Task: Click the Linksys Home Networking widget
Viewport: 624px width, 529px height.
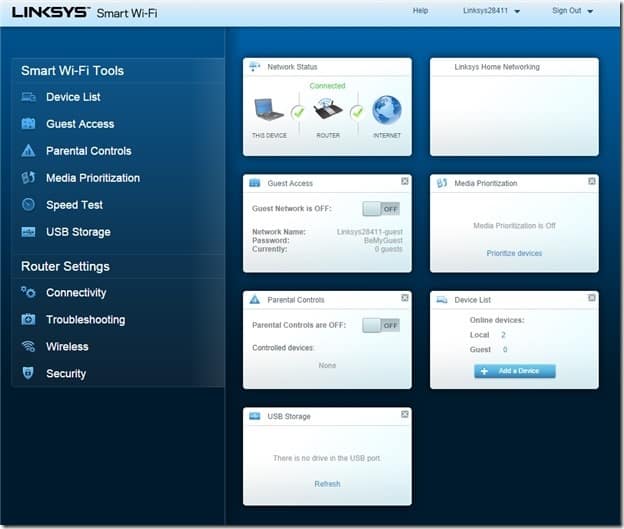Action: (x=514, y=107)
